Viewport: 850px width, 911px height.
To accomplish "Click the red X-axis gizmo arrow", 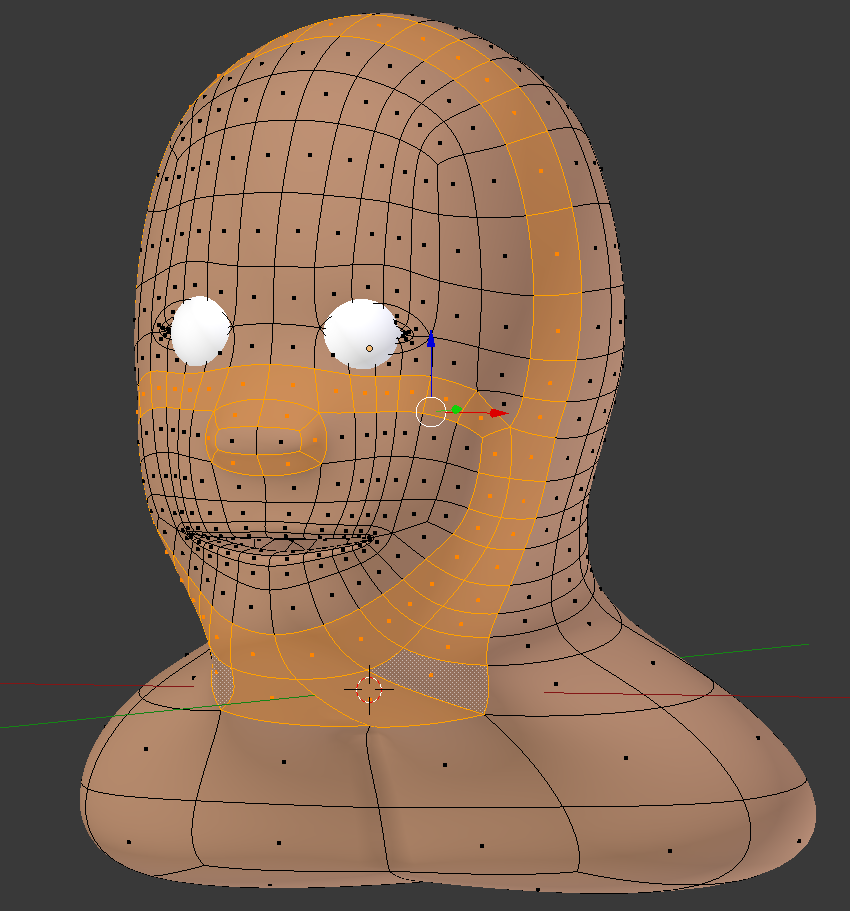I will 497,411.
